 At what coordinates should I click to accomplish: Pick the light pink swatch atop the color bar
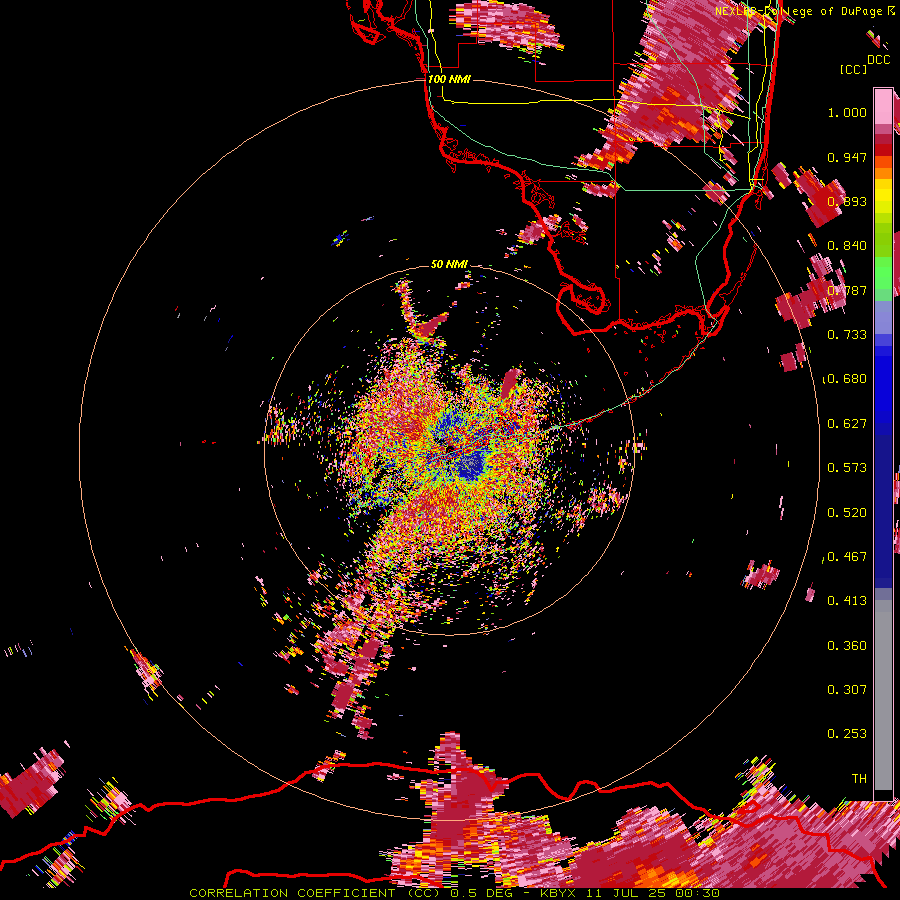[883, 106]
